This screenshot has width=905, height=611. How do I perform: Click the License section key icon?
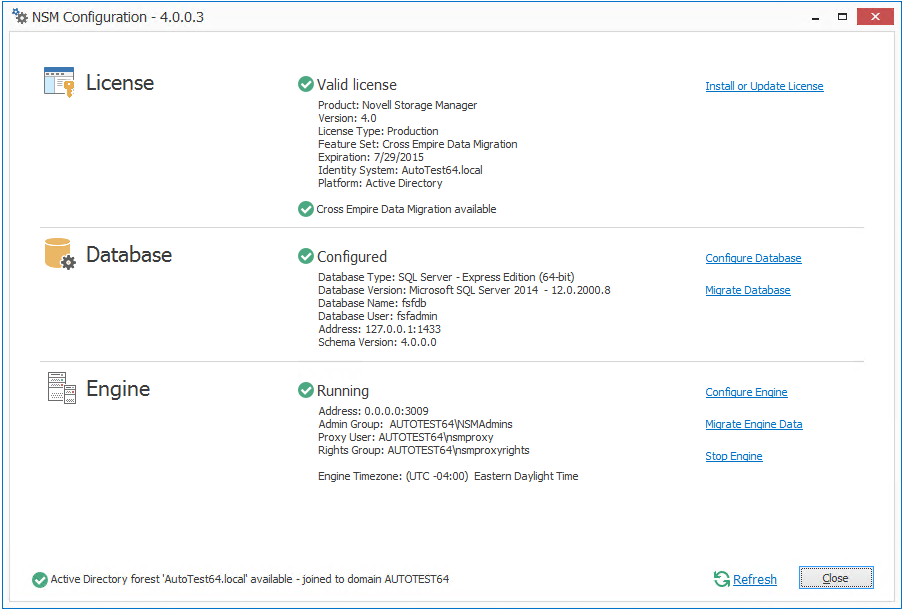click(x=59, y=82)
